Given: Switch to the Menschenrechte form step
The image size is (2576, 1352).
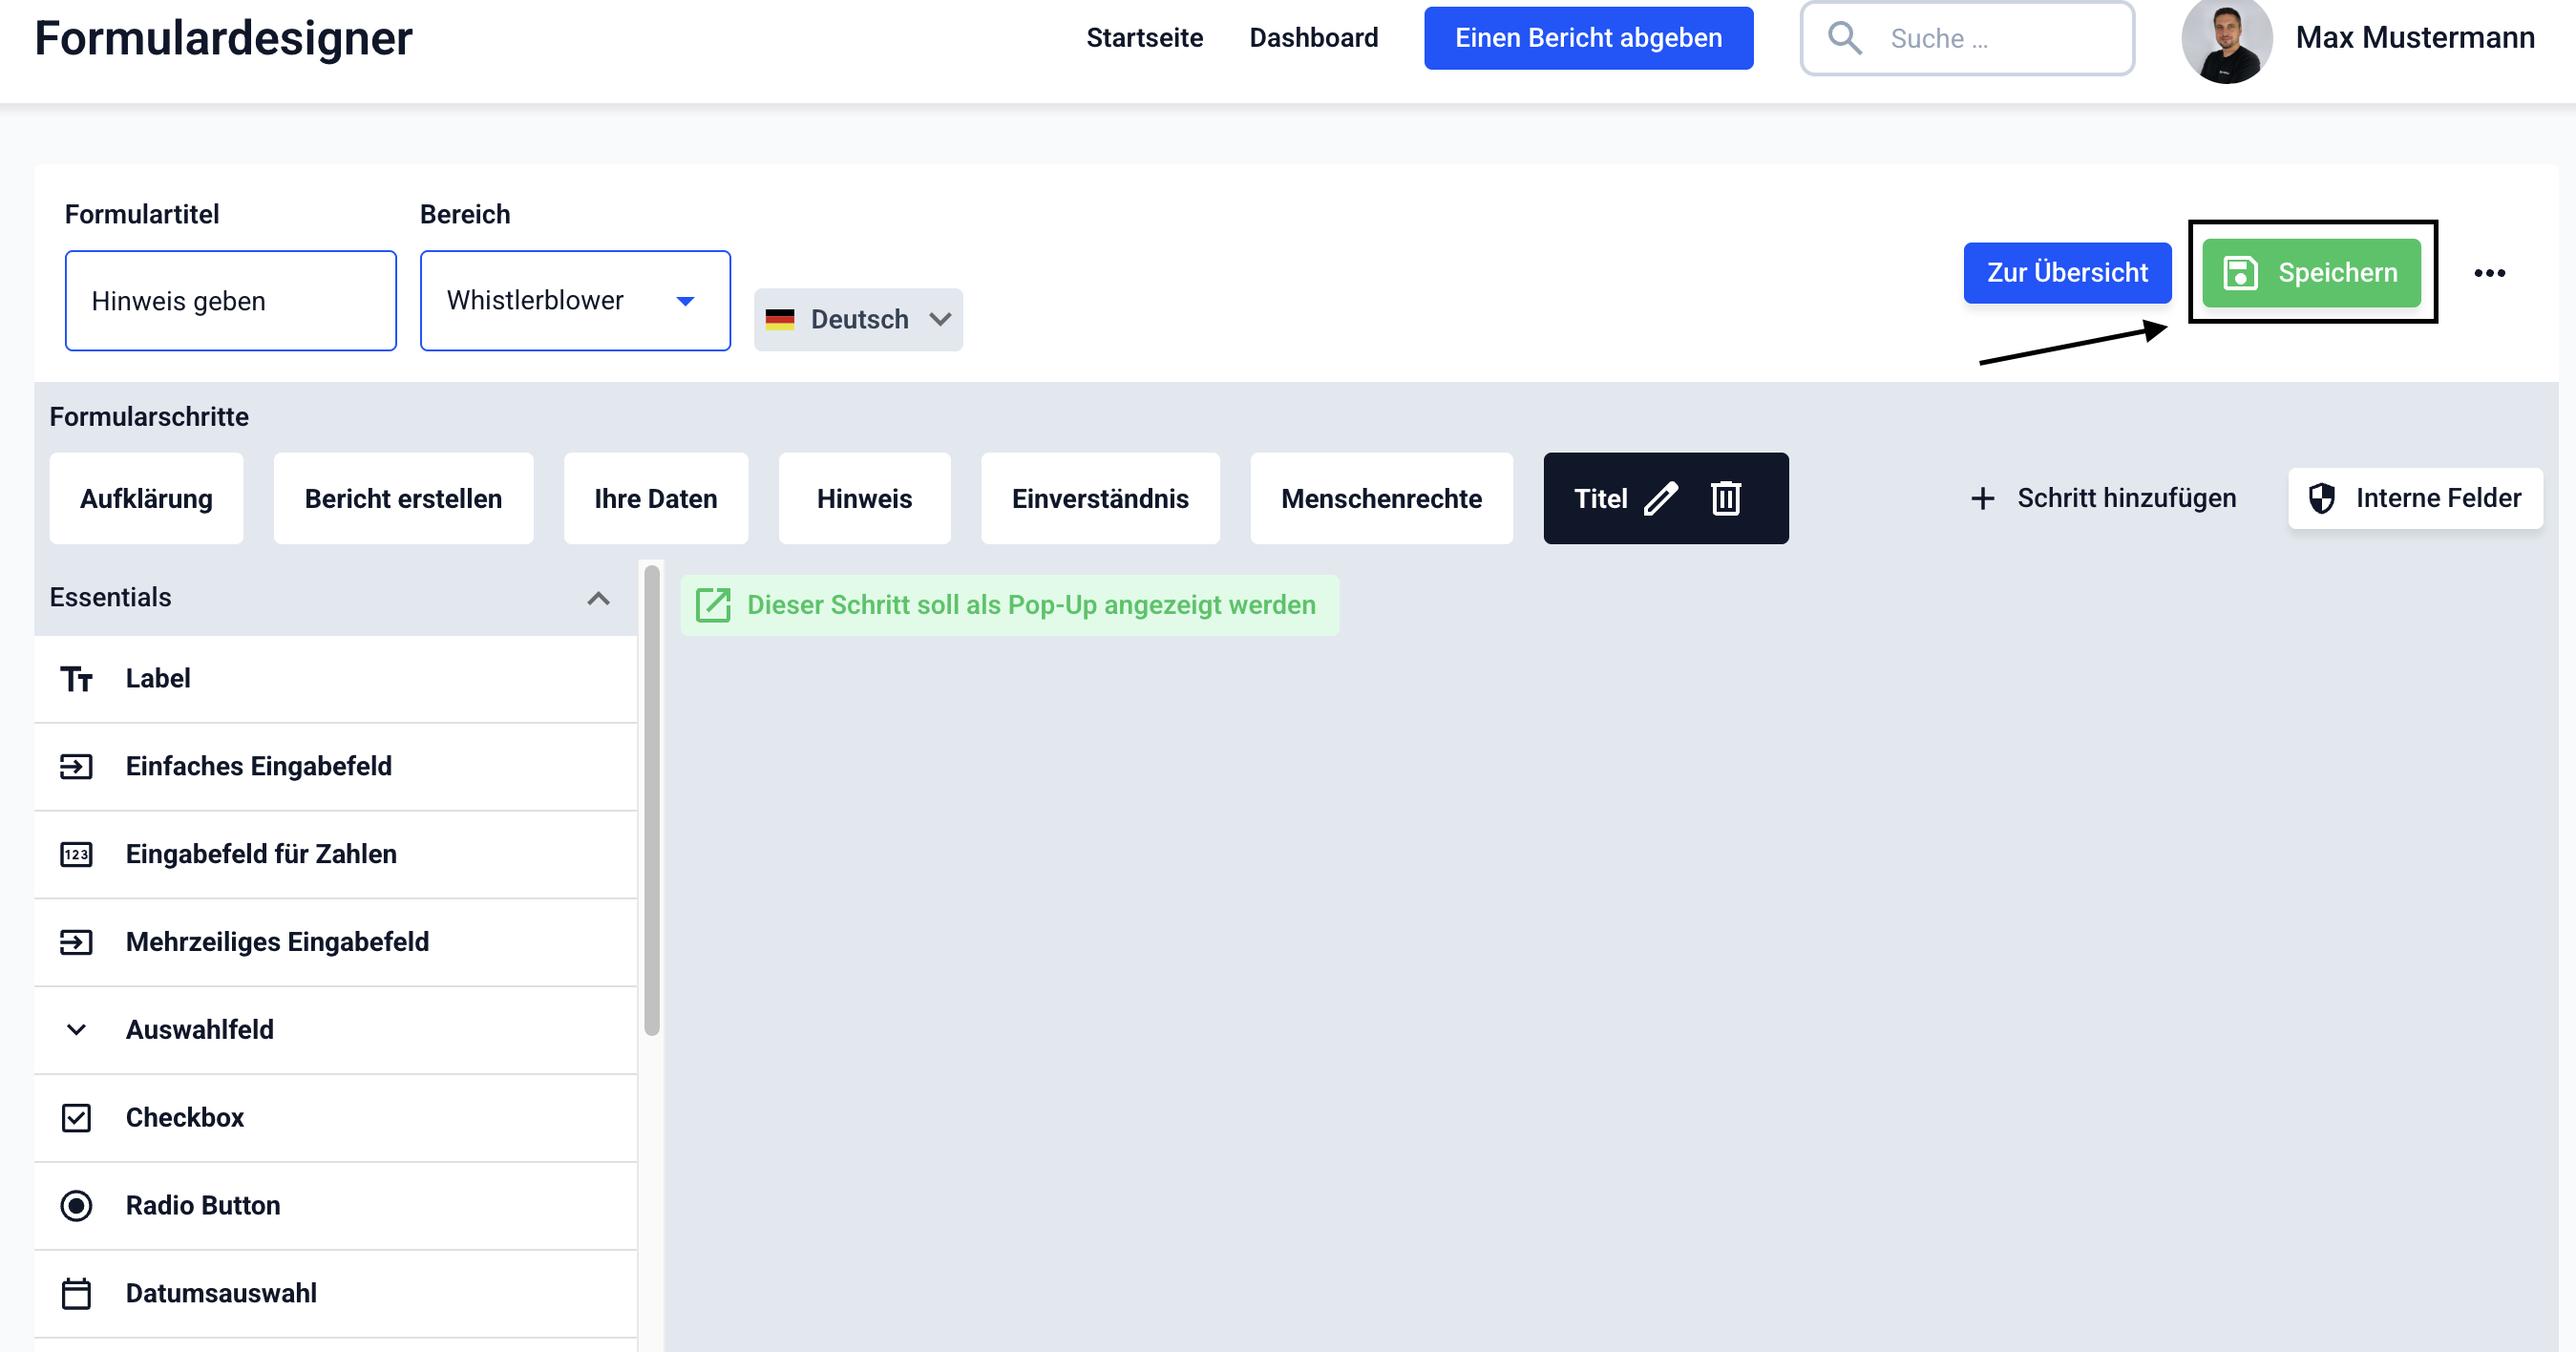Looking at the screenshot, I should click(x=1381, y=498).
